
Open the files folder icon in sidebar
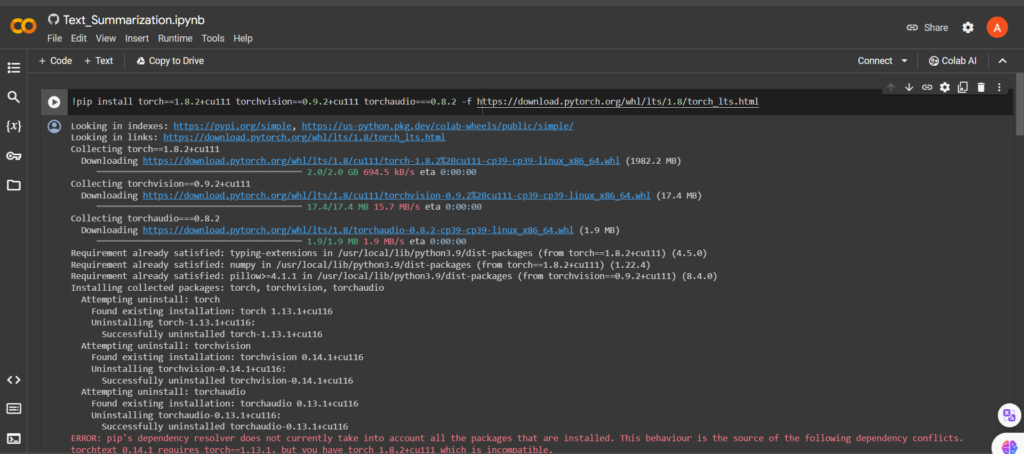[x=14, y=185]
